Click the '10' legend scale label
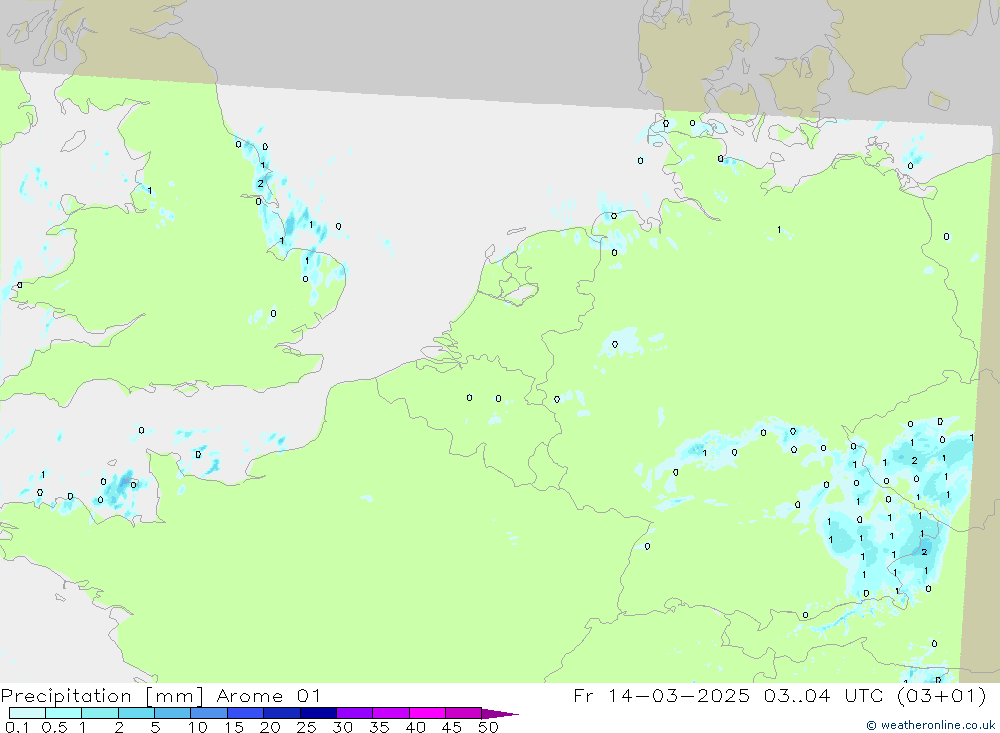 tap(198, 727)
